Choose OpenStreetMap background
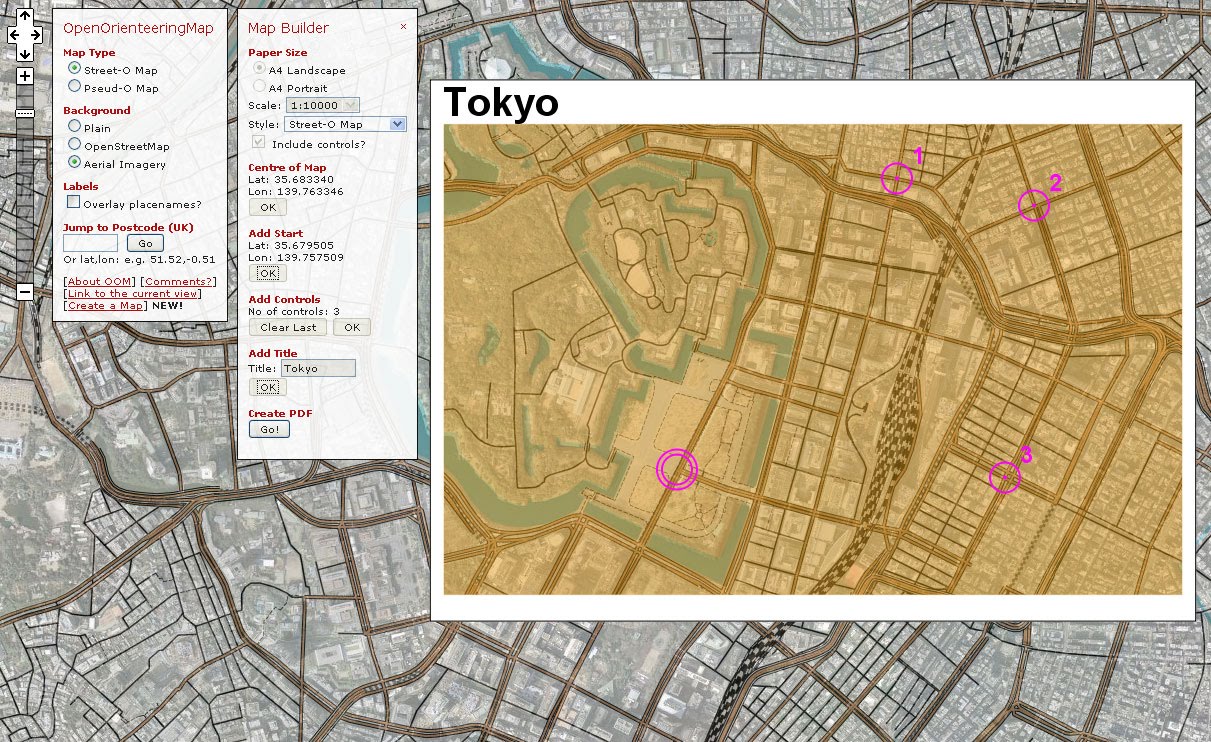This screenshot has width=1211, height=742. (x=74, y=145)
